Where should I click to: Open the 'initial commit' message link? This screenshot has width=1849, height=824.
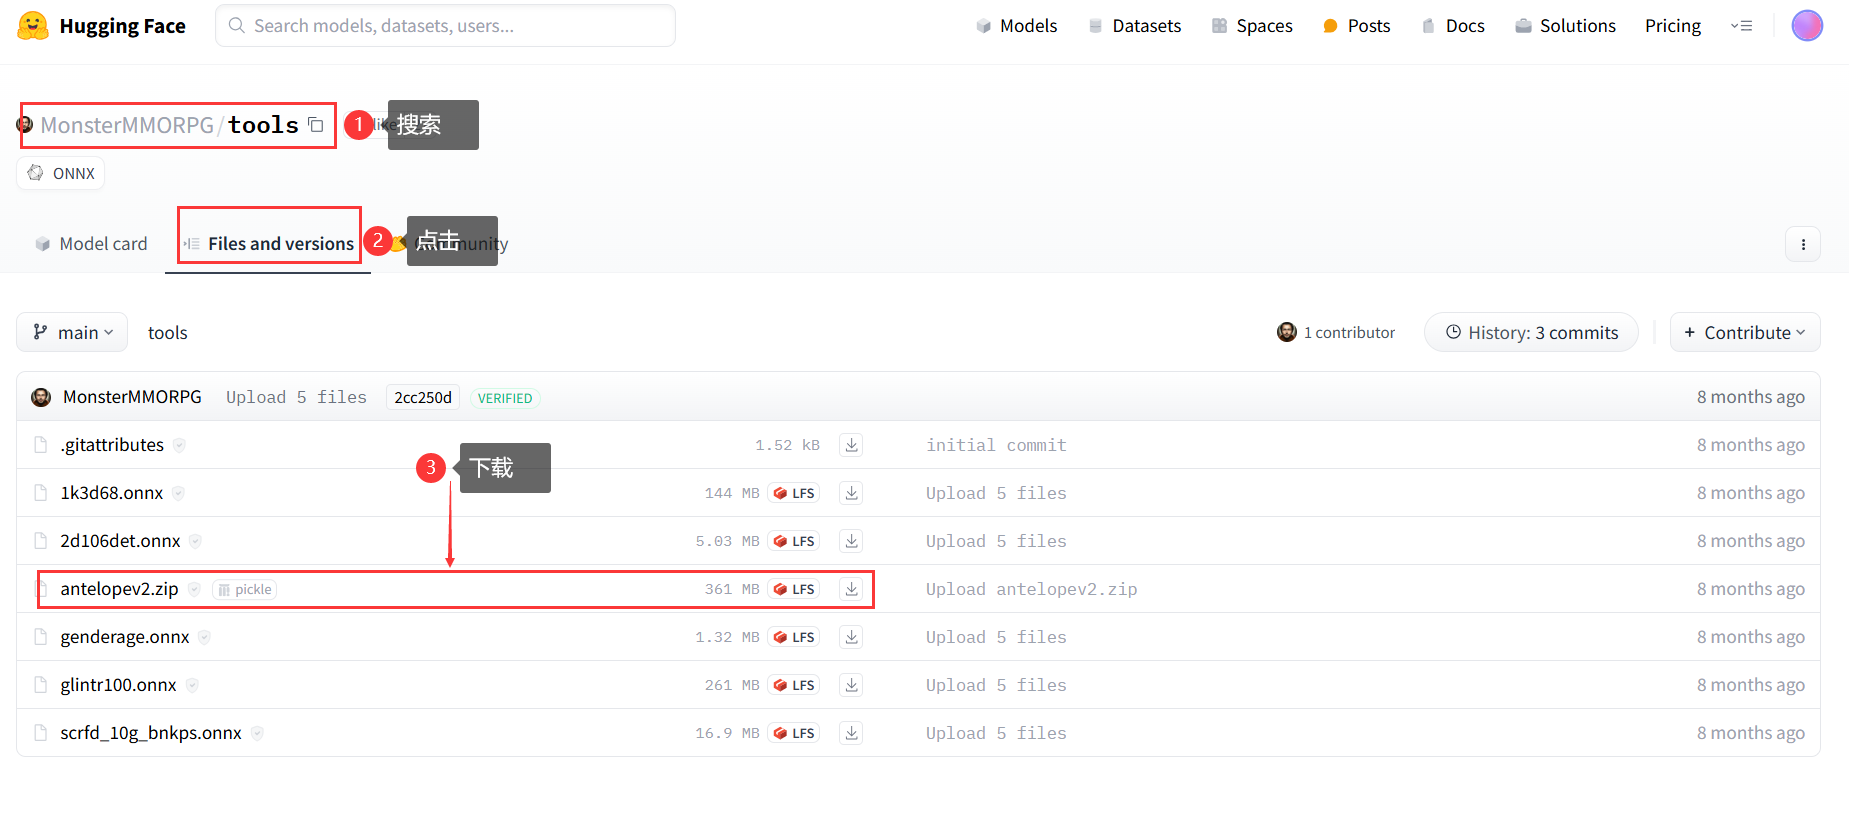pos(996,445)
